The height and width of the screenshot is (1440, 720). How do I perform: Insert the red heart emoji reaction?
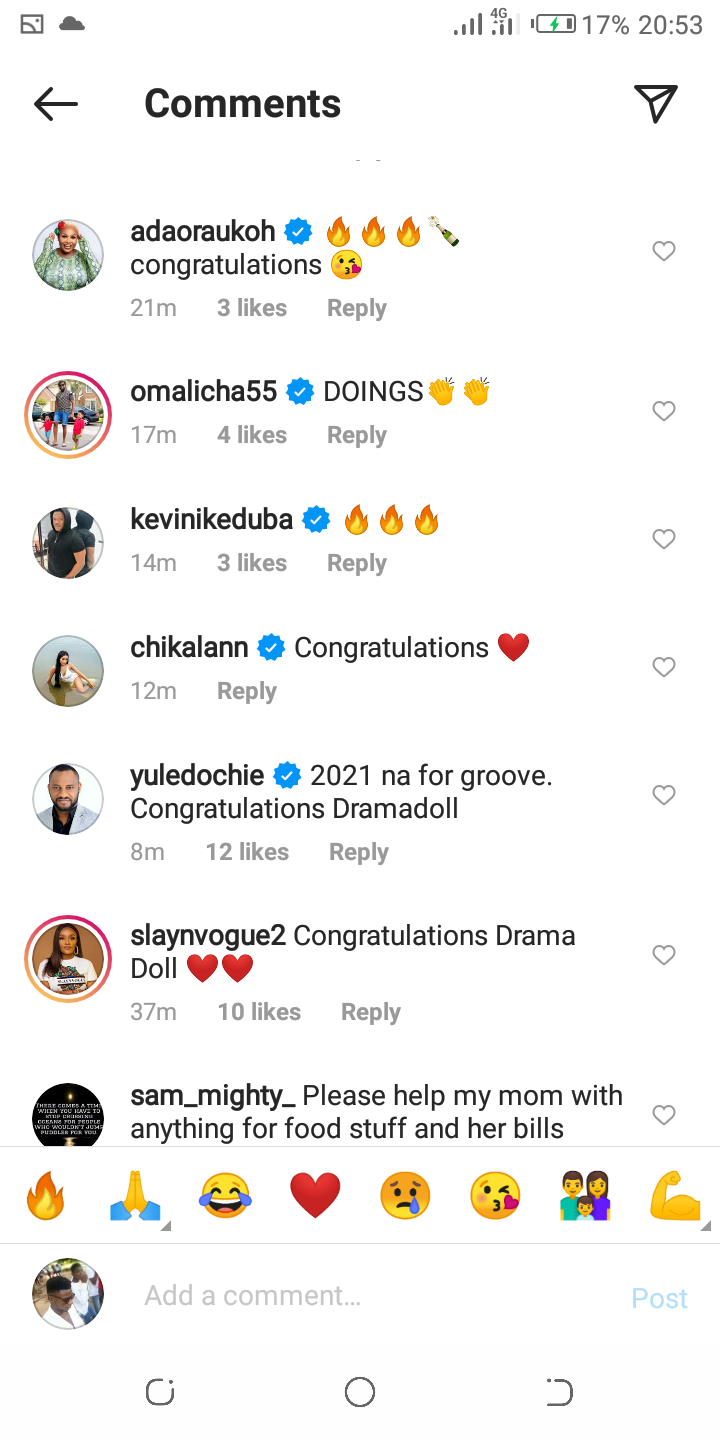(315, 1196)
